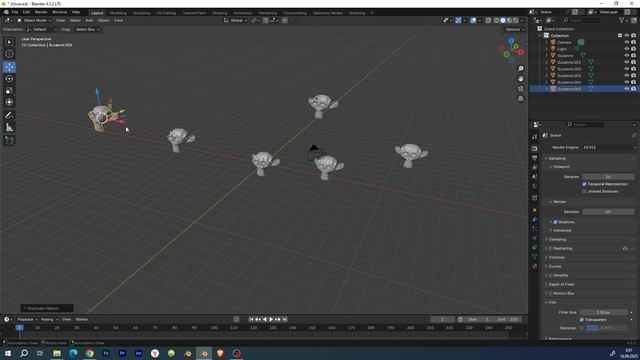This screenshot has height=360, width=640.
Task: Toggle the Film Transparent checkbox
Action: coord(582,320)
